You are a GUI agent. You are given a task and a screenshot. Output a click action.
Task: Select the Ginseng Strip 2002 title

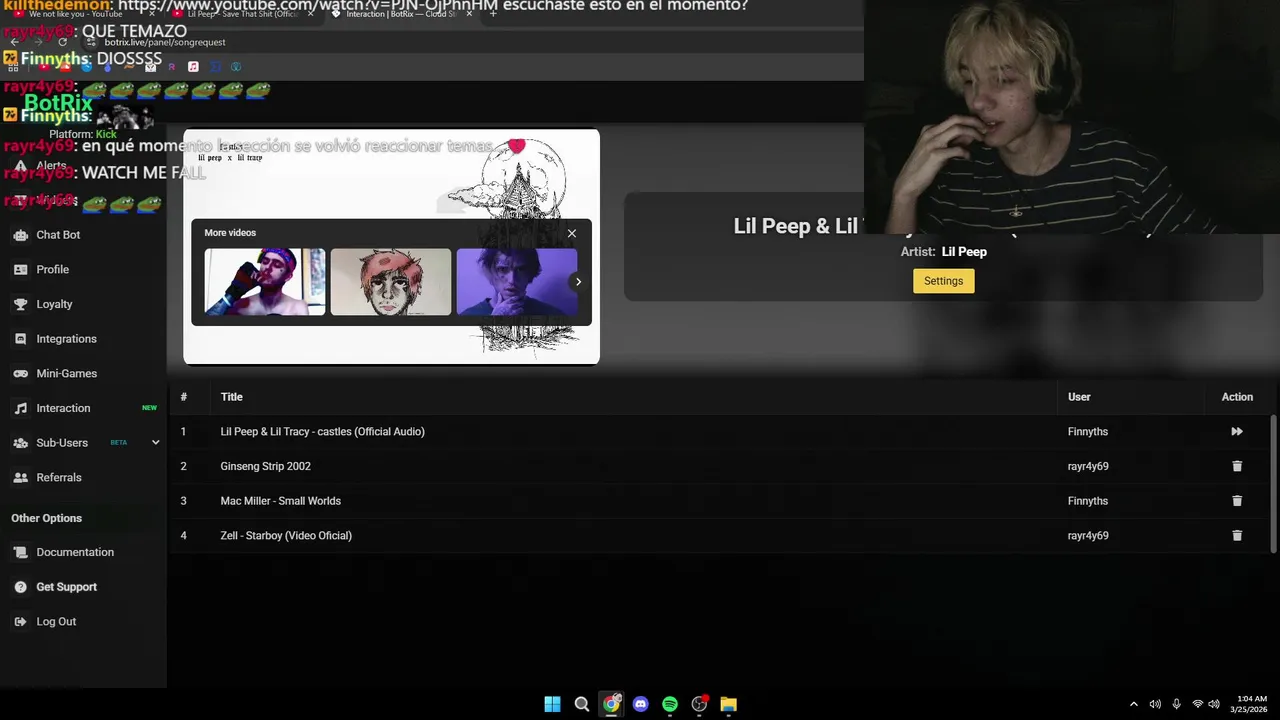(x=265, y=466)
